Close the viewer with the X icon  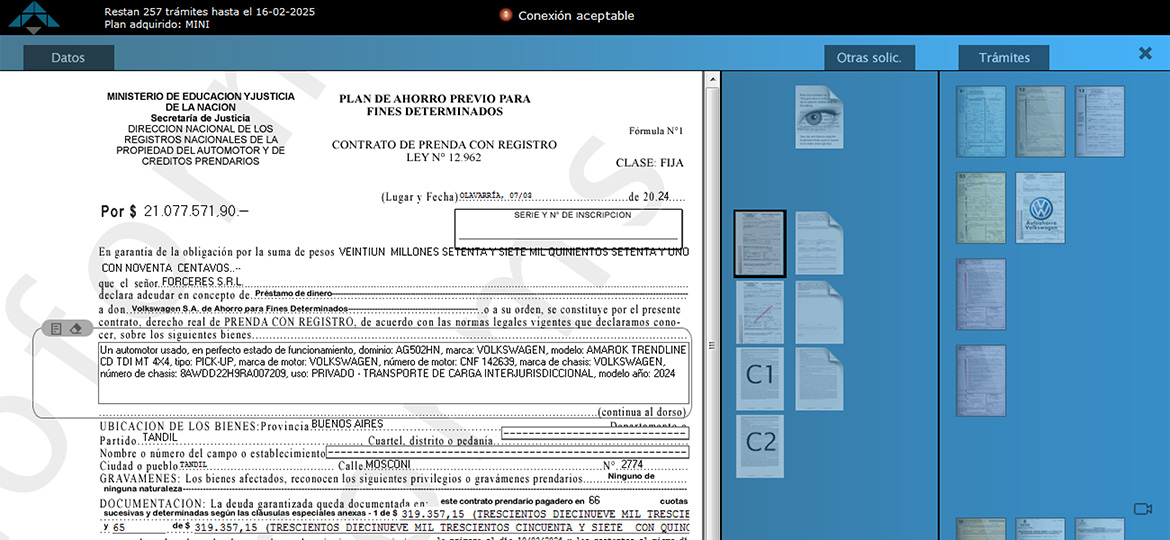pyautogui.click(x=1145, y=54)
